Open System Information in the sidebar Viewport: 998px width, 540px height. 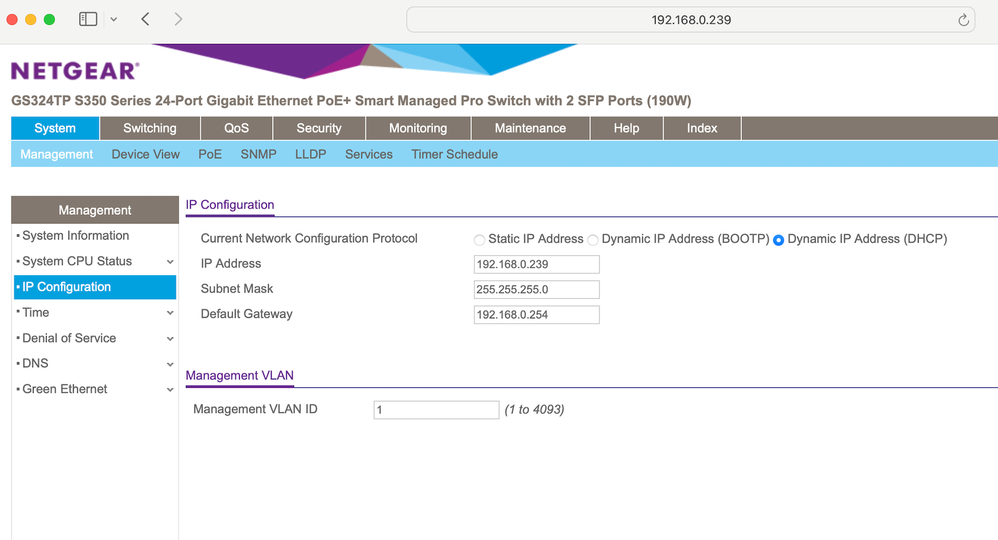[76, 236]
